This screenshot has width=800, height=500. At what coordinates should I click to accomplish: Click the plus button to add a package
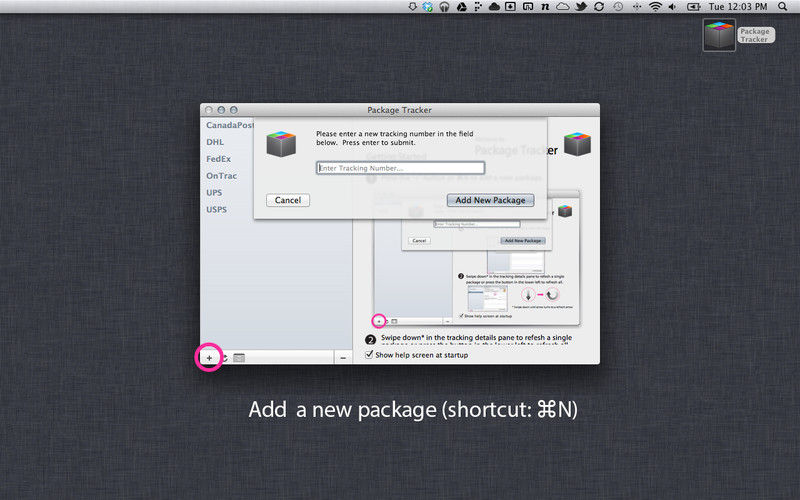(209, 358)
